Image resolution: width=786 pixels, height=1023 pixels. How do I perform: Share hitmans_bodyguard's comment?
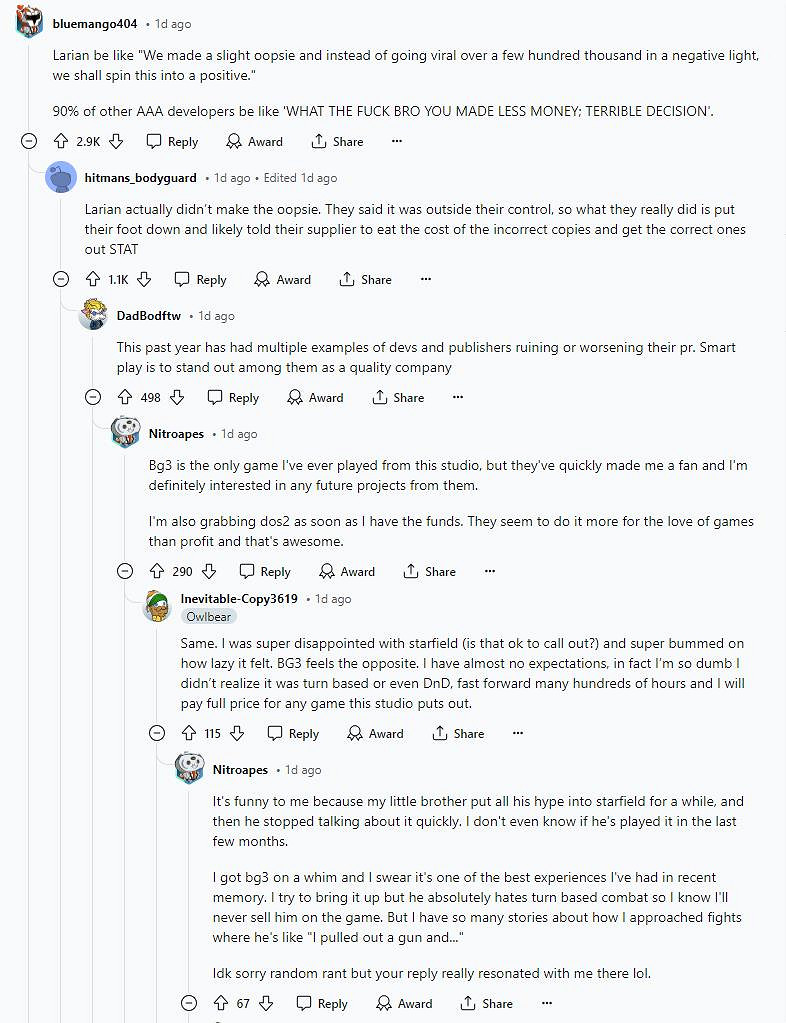(x=365, y=279)
